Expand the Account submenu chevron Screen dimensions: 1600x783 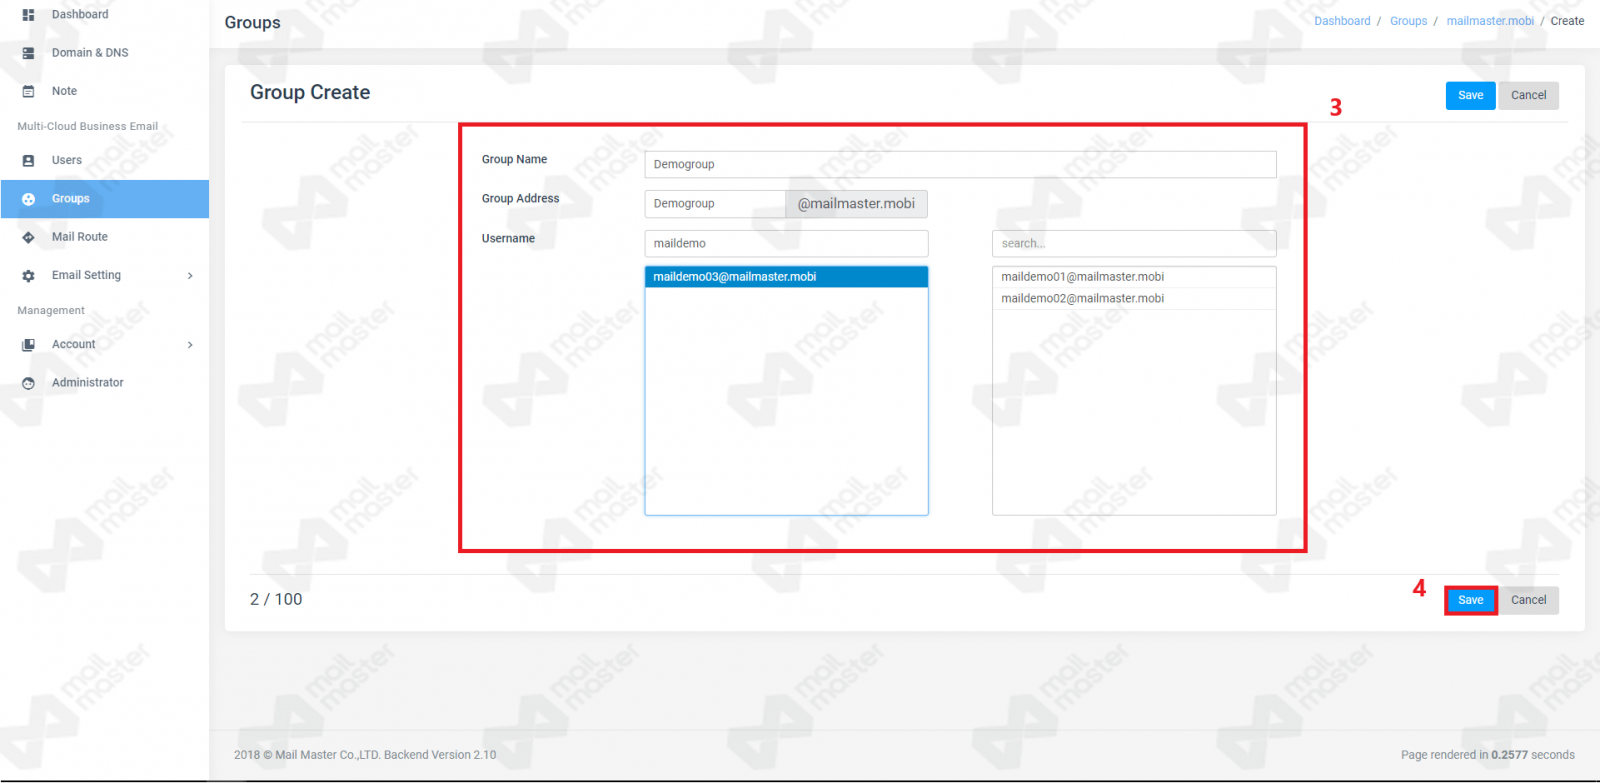pos(190,345)
